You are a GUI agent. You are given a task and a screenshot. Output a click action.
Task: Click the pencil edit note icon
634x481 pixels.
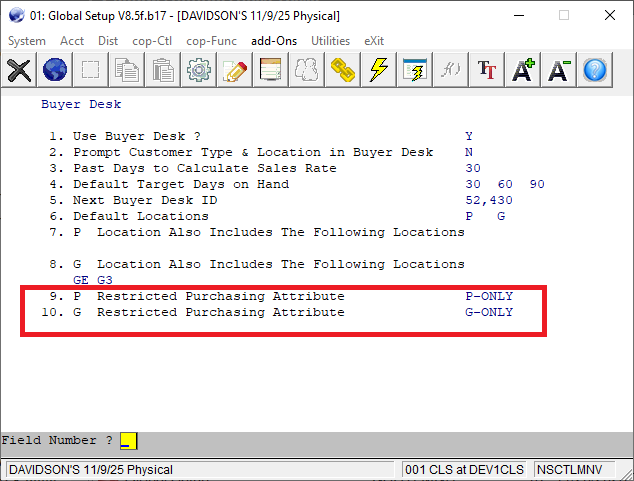coord(235,70)
